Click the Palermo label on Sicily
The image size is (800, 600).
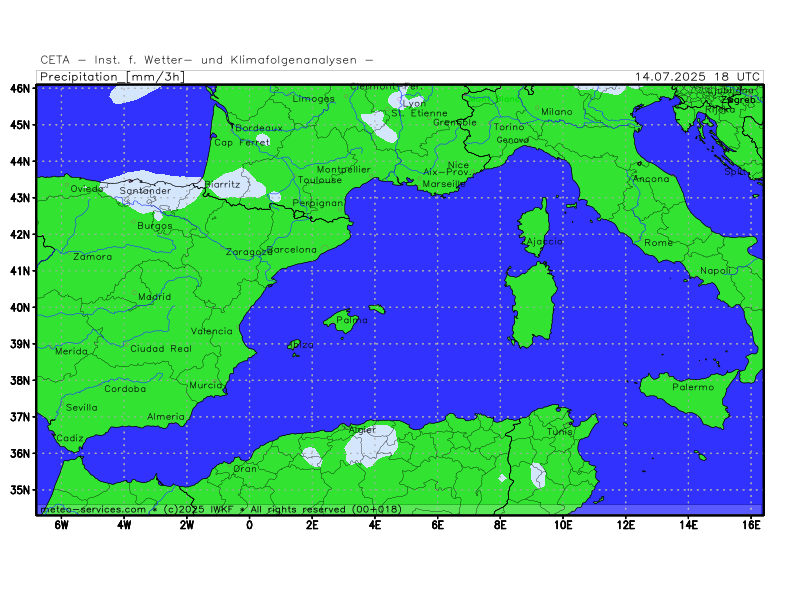693,387
